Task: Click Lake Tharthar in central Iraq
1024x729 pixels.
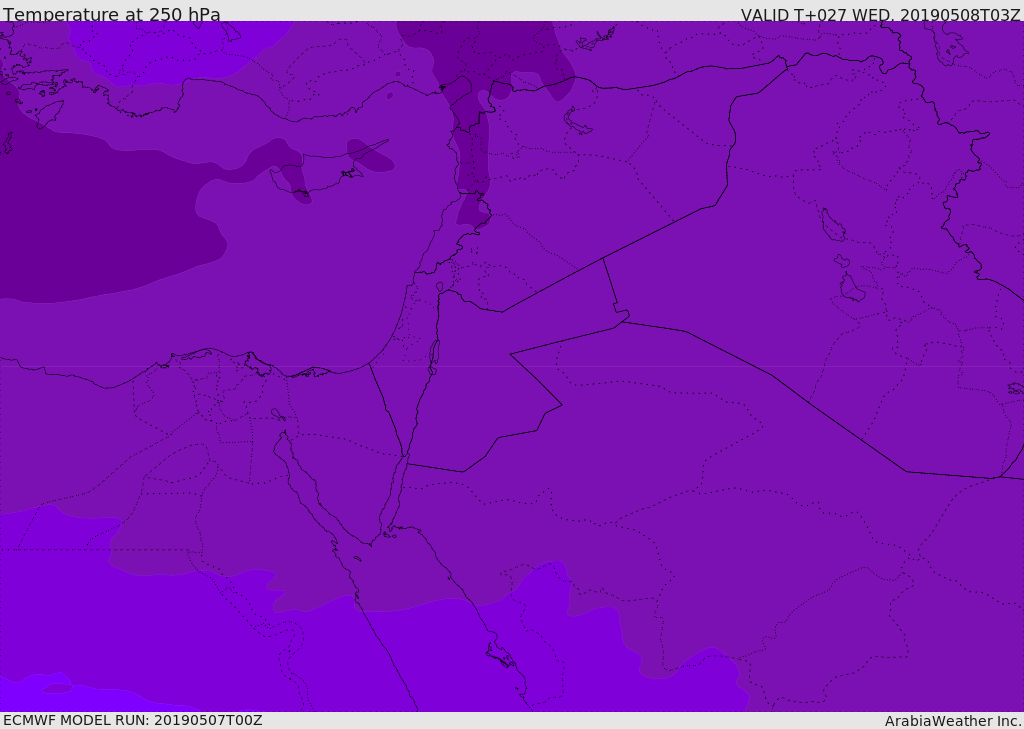Action: pyautogui.click(x=832, y=226)
